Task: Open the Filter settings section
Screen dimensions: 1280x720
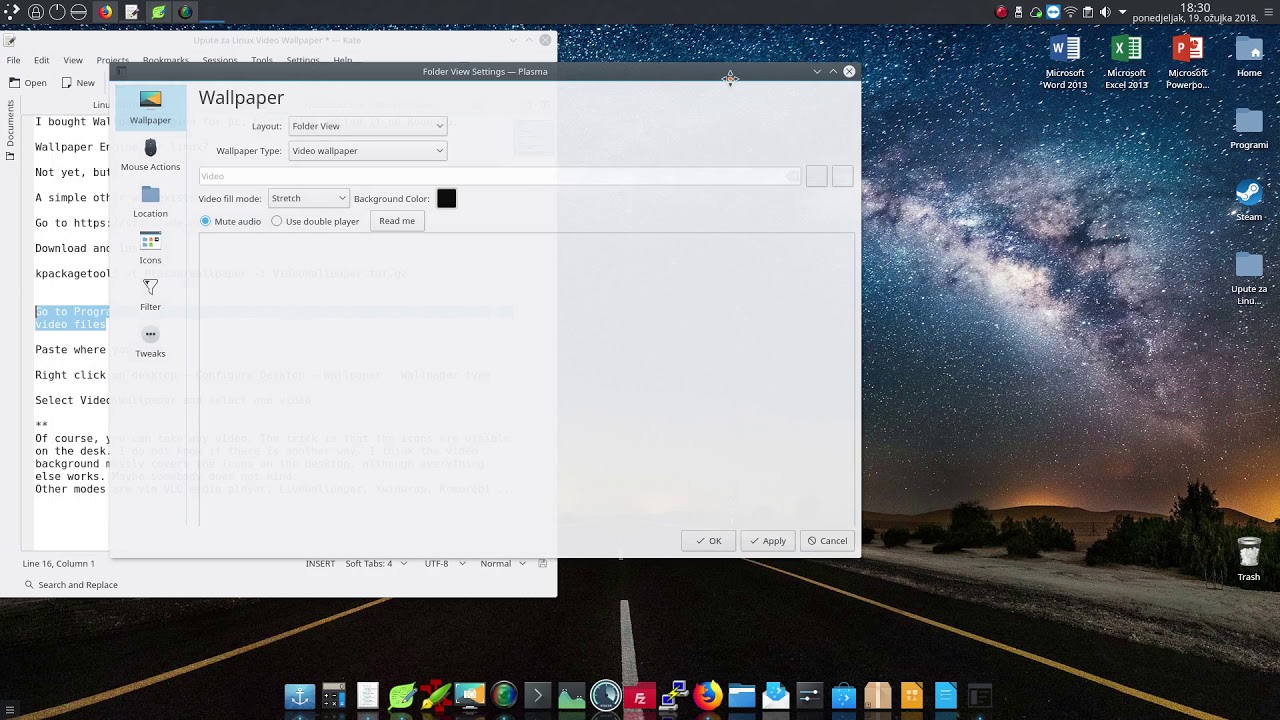Action: (150, 294)
